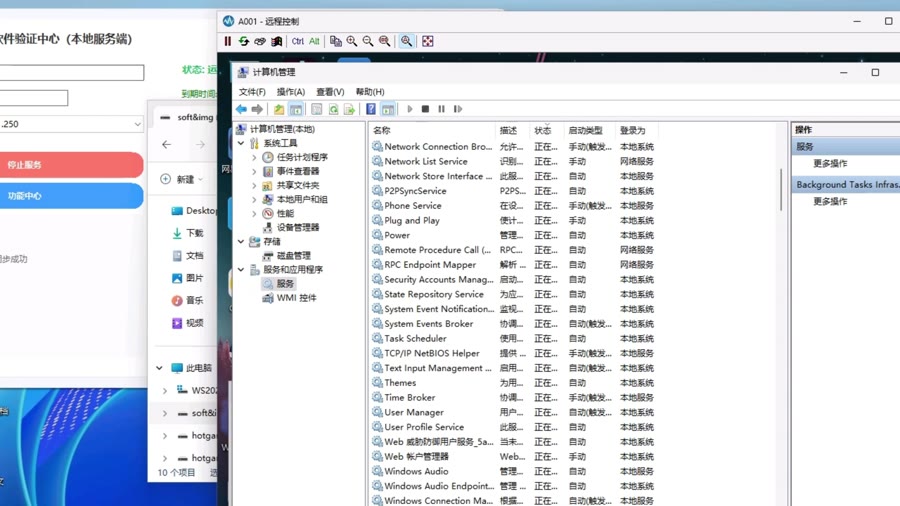Zoom out the remote screen

point(368,41)
